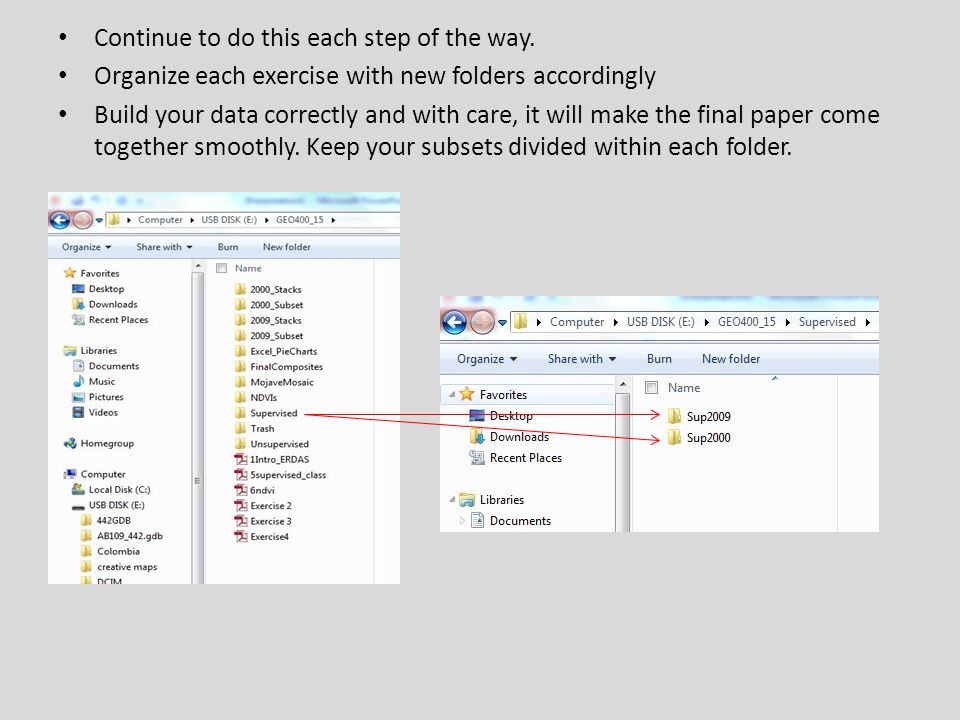This screenshot has height=720, width=960.
Task: Click Forward arrow in left Explorer window
Action: 83,220
